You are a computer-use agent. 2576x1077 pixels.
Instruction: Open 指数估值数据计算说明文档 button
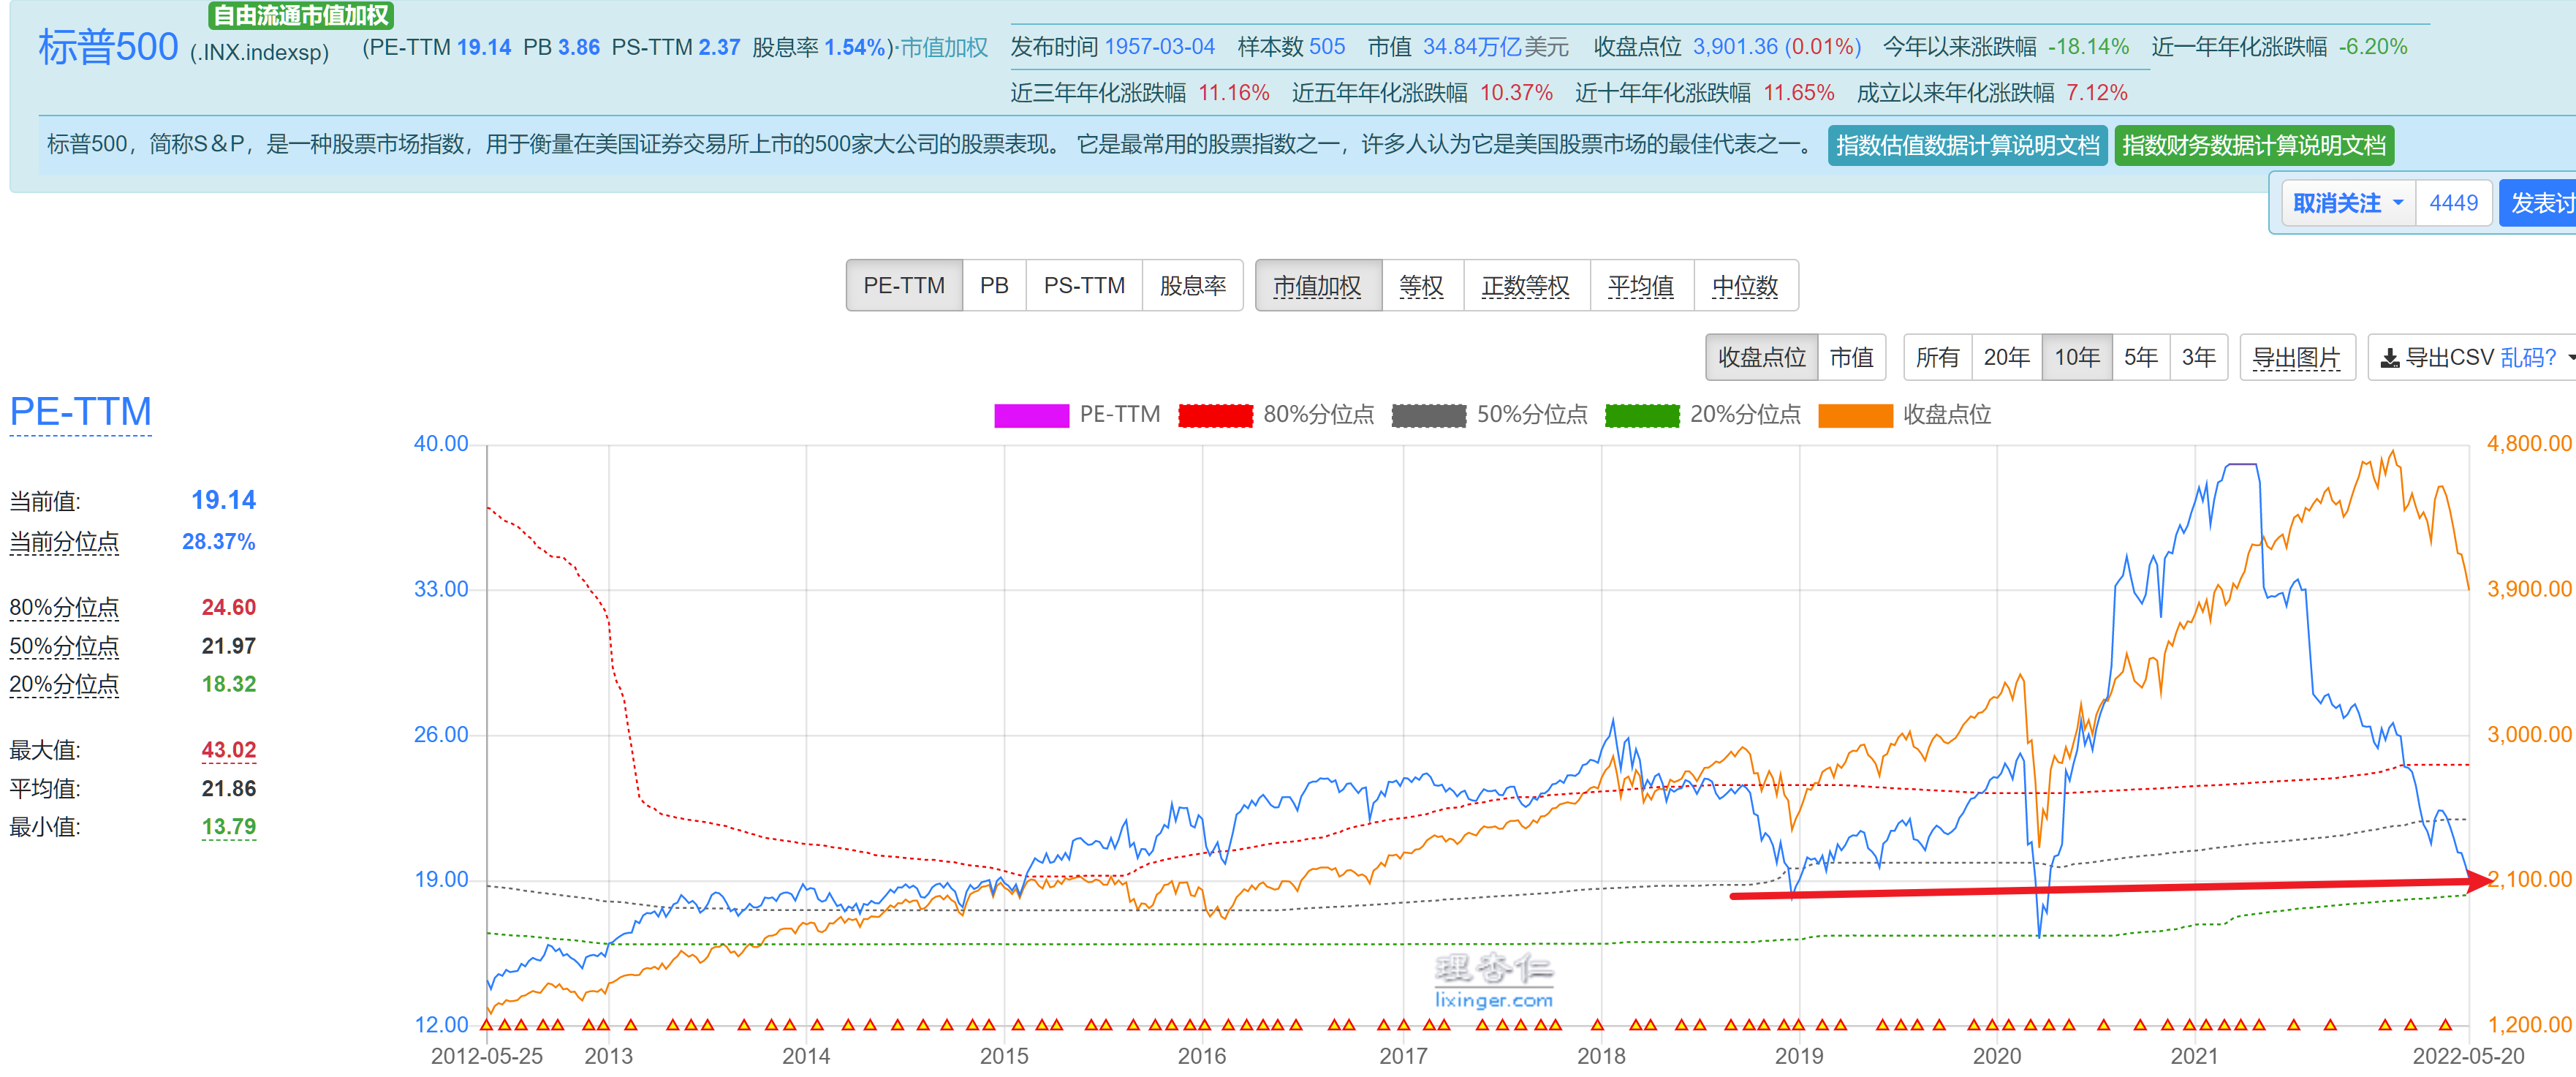(1966, 146)
